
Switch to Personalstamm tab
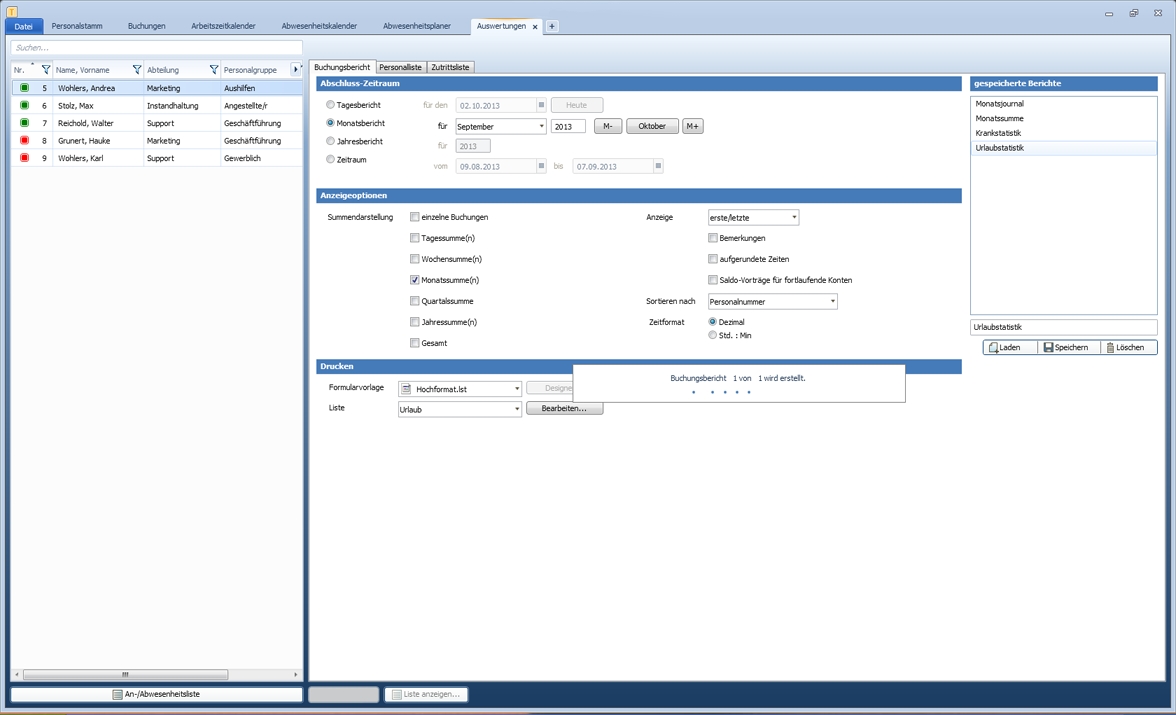(x=77, y=26)
